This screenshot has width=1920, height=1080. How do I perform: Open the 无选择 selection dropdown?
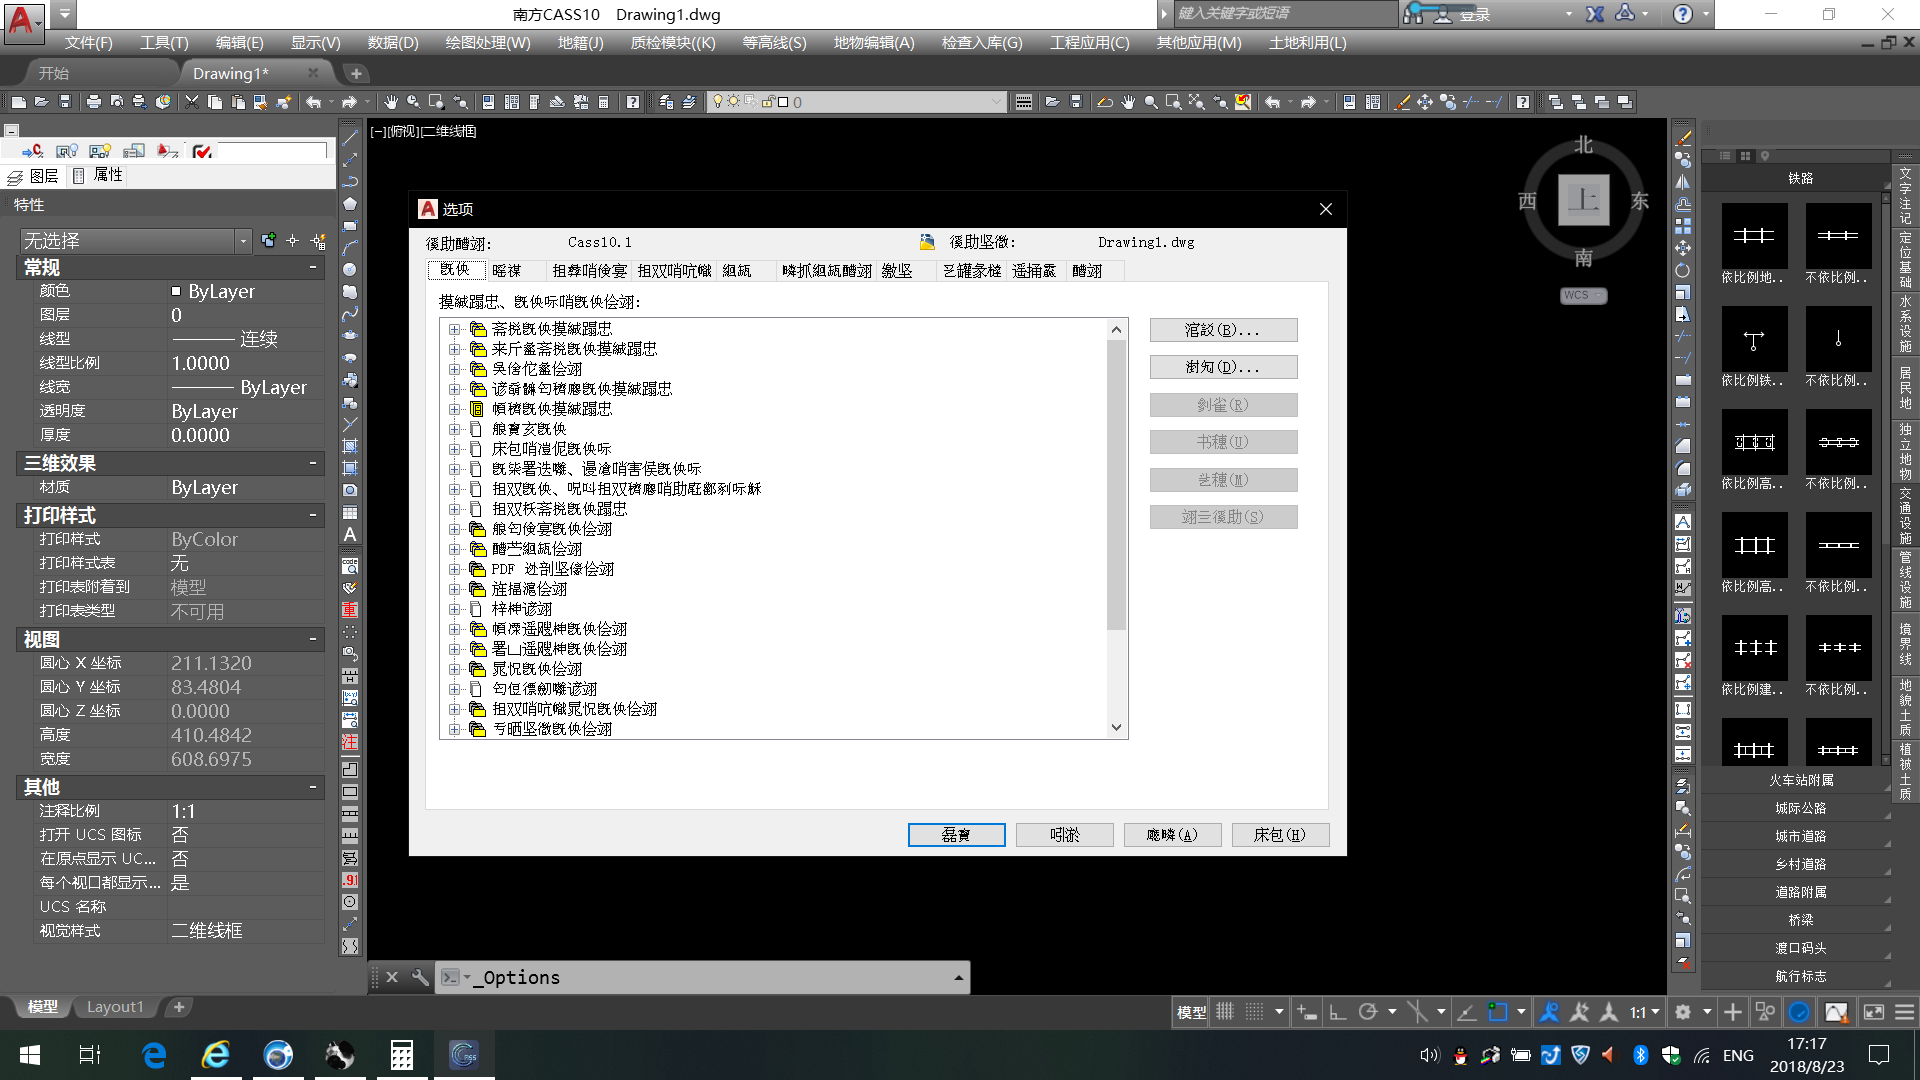pos(242,241)
